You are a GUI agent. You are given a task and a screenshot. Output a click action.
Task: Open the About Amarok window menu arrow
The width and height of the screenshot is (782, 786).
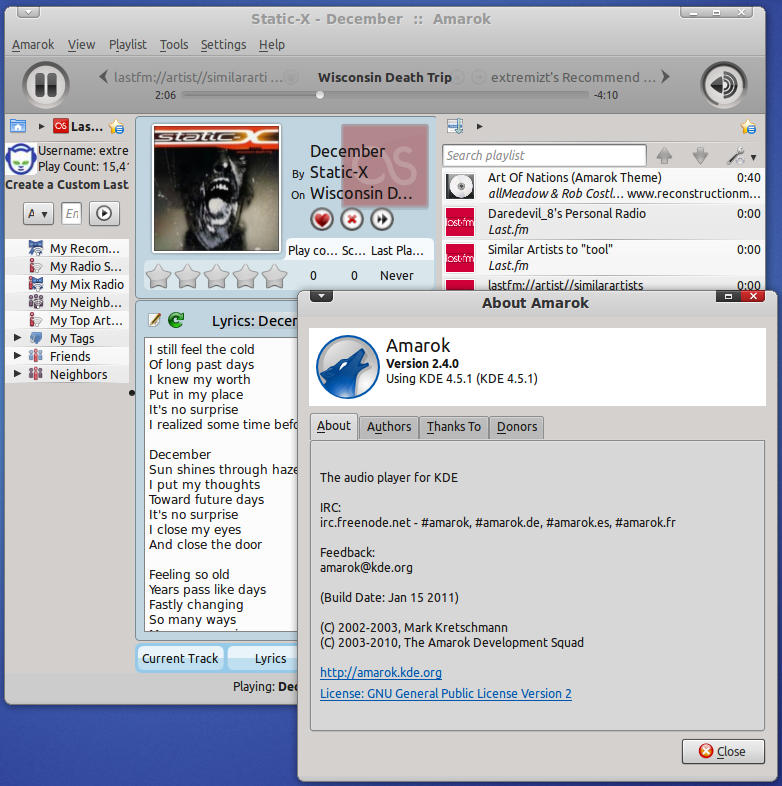click(321, 296)
